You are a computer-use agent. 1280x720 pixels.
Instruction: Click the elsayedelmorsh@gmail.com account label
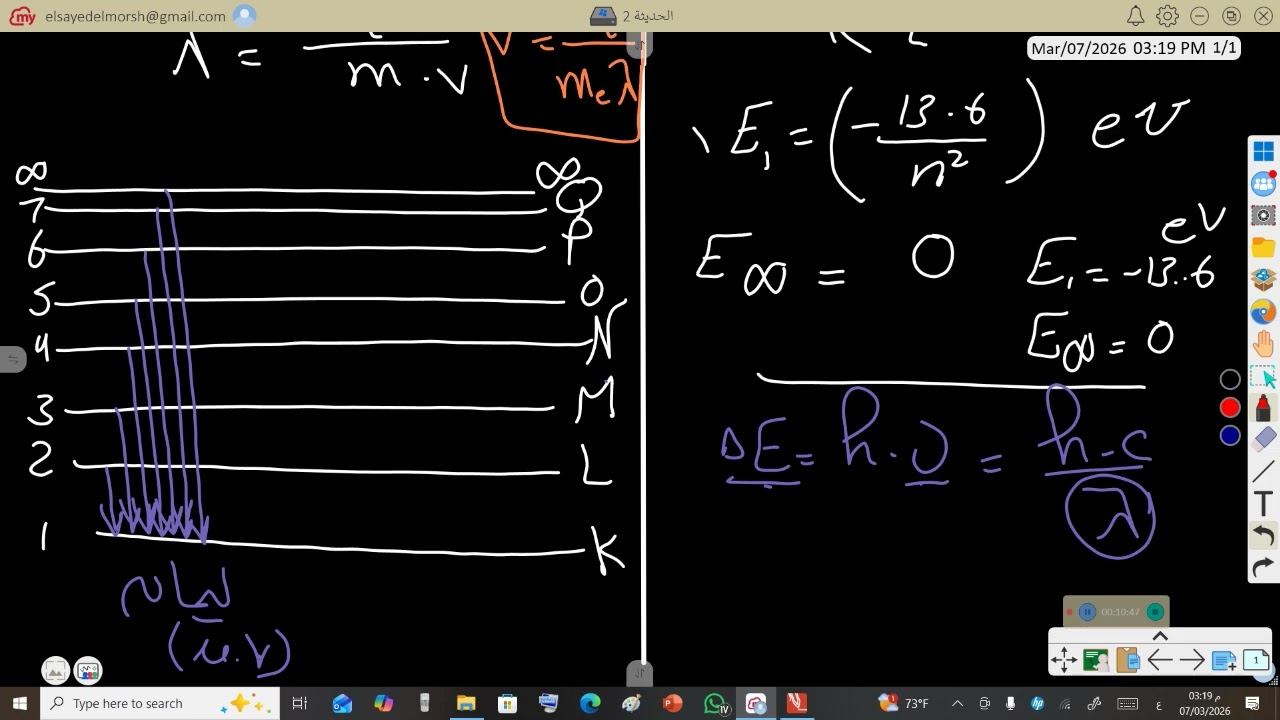(x=135, y=16)
